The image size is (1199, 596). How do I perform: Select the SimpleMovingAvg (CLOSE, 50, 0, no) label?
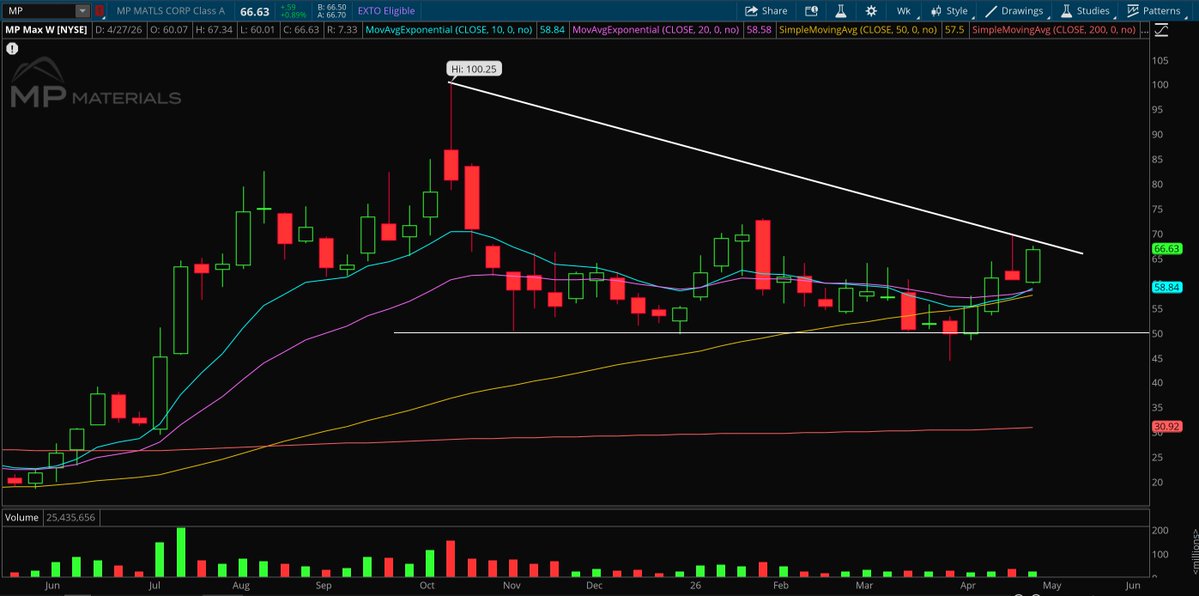858,30
